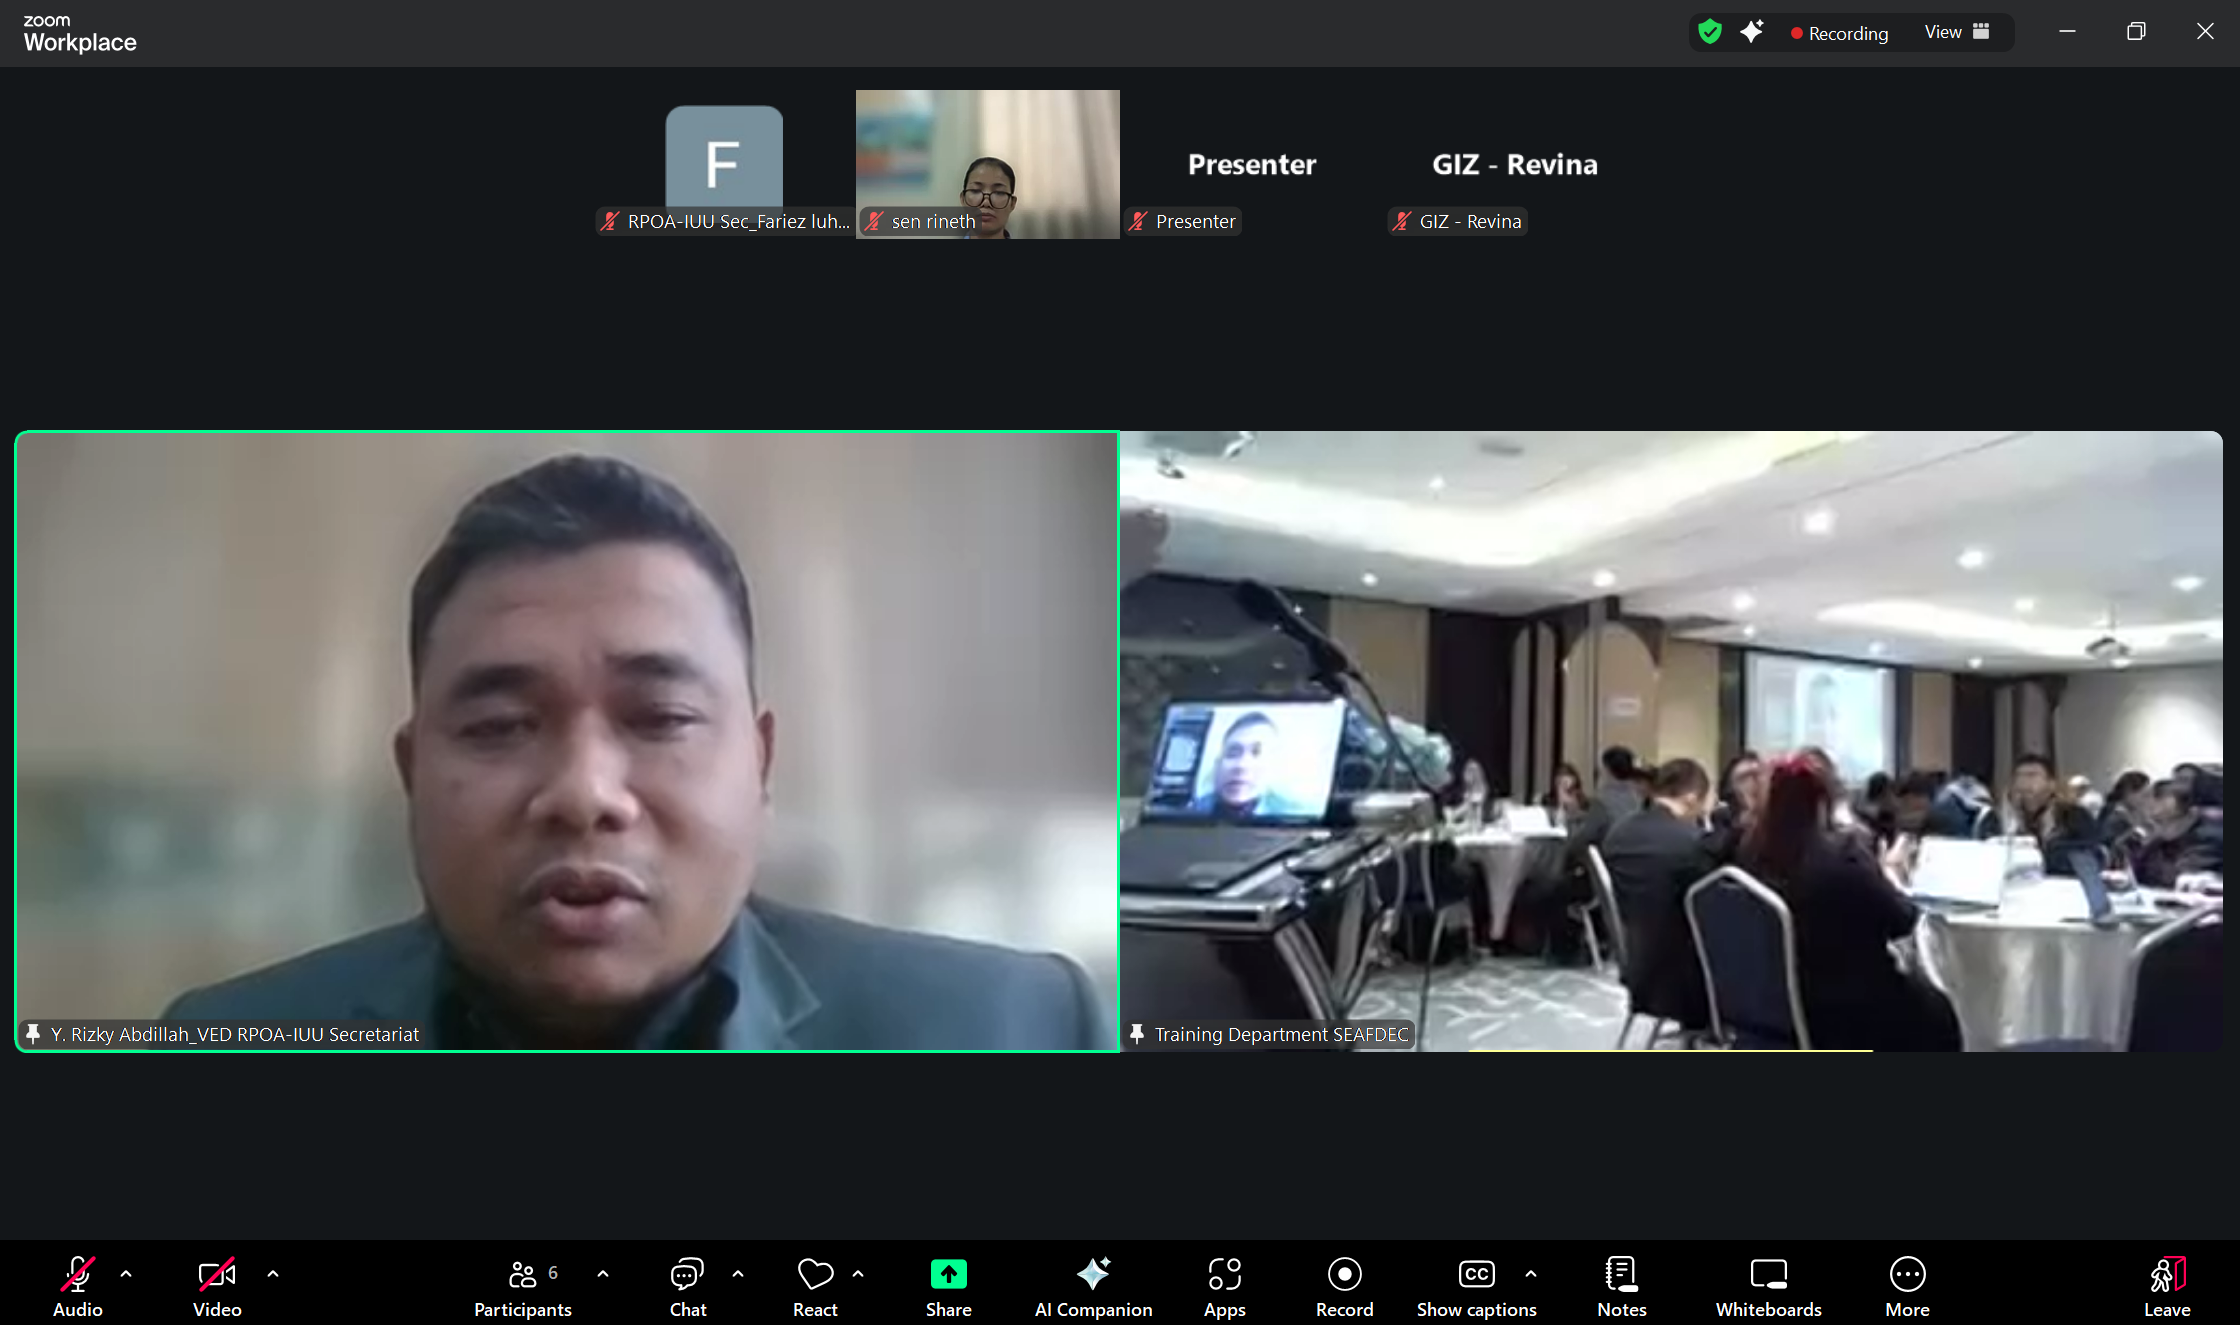Click the green encryption shield icon
This screenshot has height=1325, width=2240.
pos(1710,32)
